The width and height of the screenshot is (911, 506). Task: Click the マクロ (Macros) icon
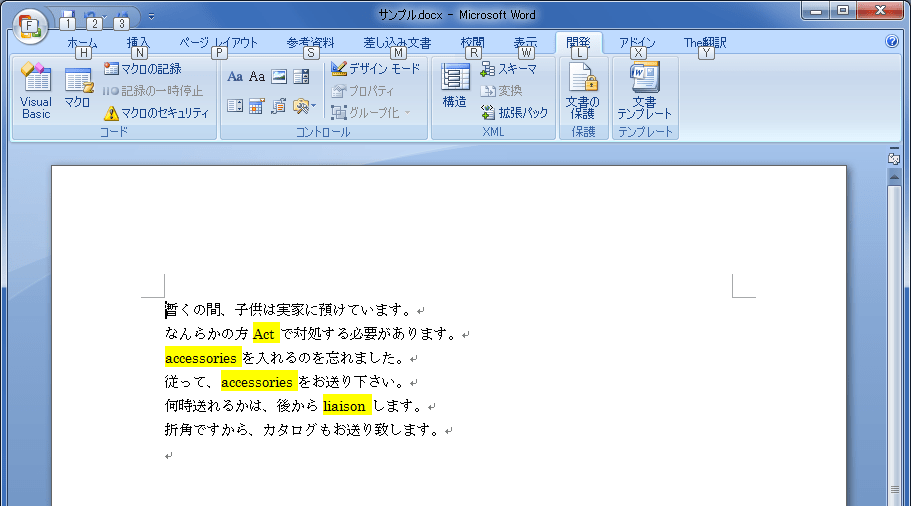(x=78, y=90)
